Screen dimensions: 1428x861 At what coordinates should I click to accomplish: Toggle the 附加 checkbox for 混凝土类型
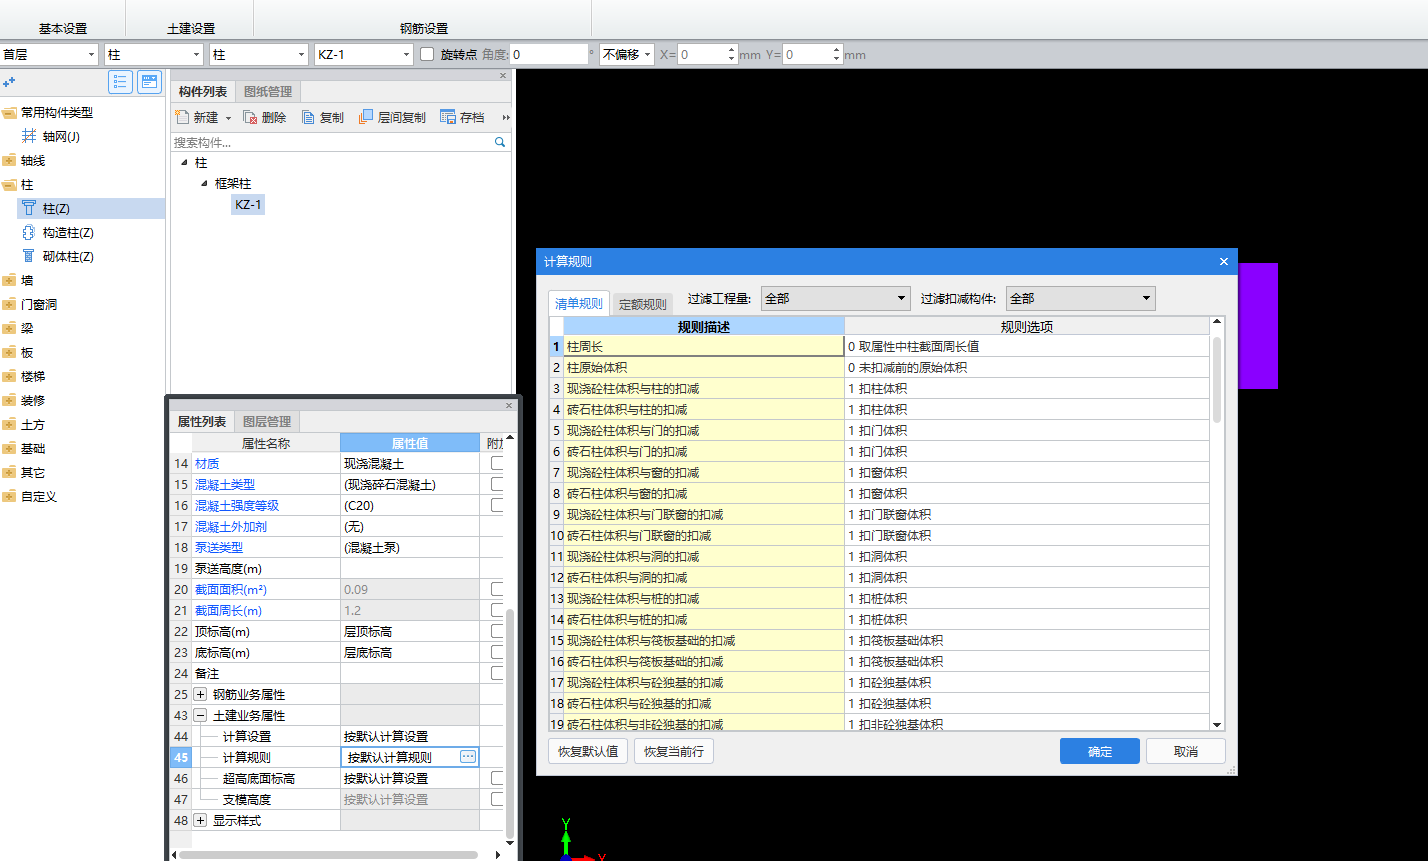pos(497,484)
